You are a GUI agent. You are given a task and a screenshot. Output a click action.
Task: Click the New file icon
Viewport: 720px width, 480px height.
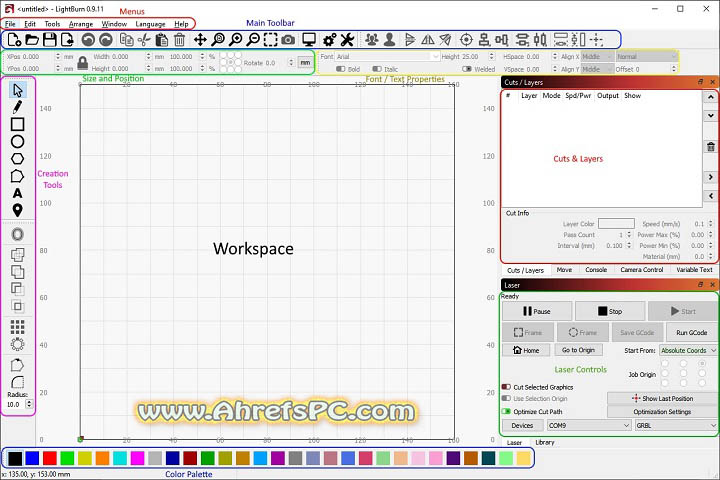14,40
